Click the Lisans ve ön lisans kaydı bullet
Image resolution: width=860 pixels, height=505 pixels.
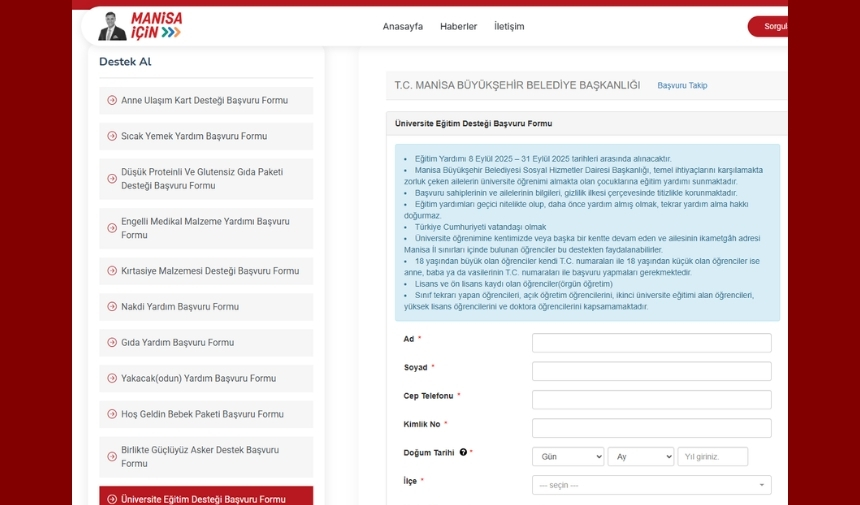pyautogui.click(x=513, y=284)
